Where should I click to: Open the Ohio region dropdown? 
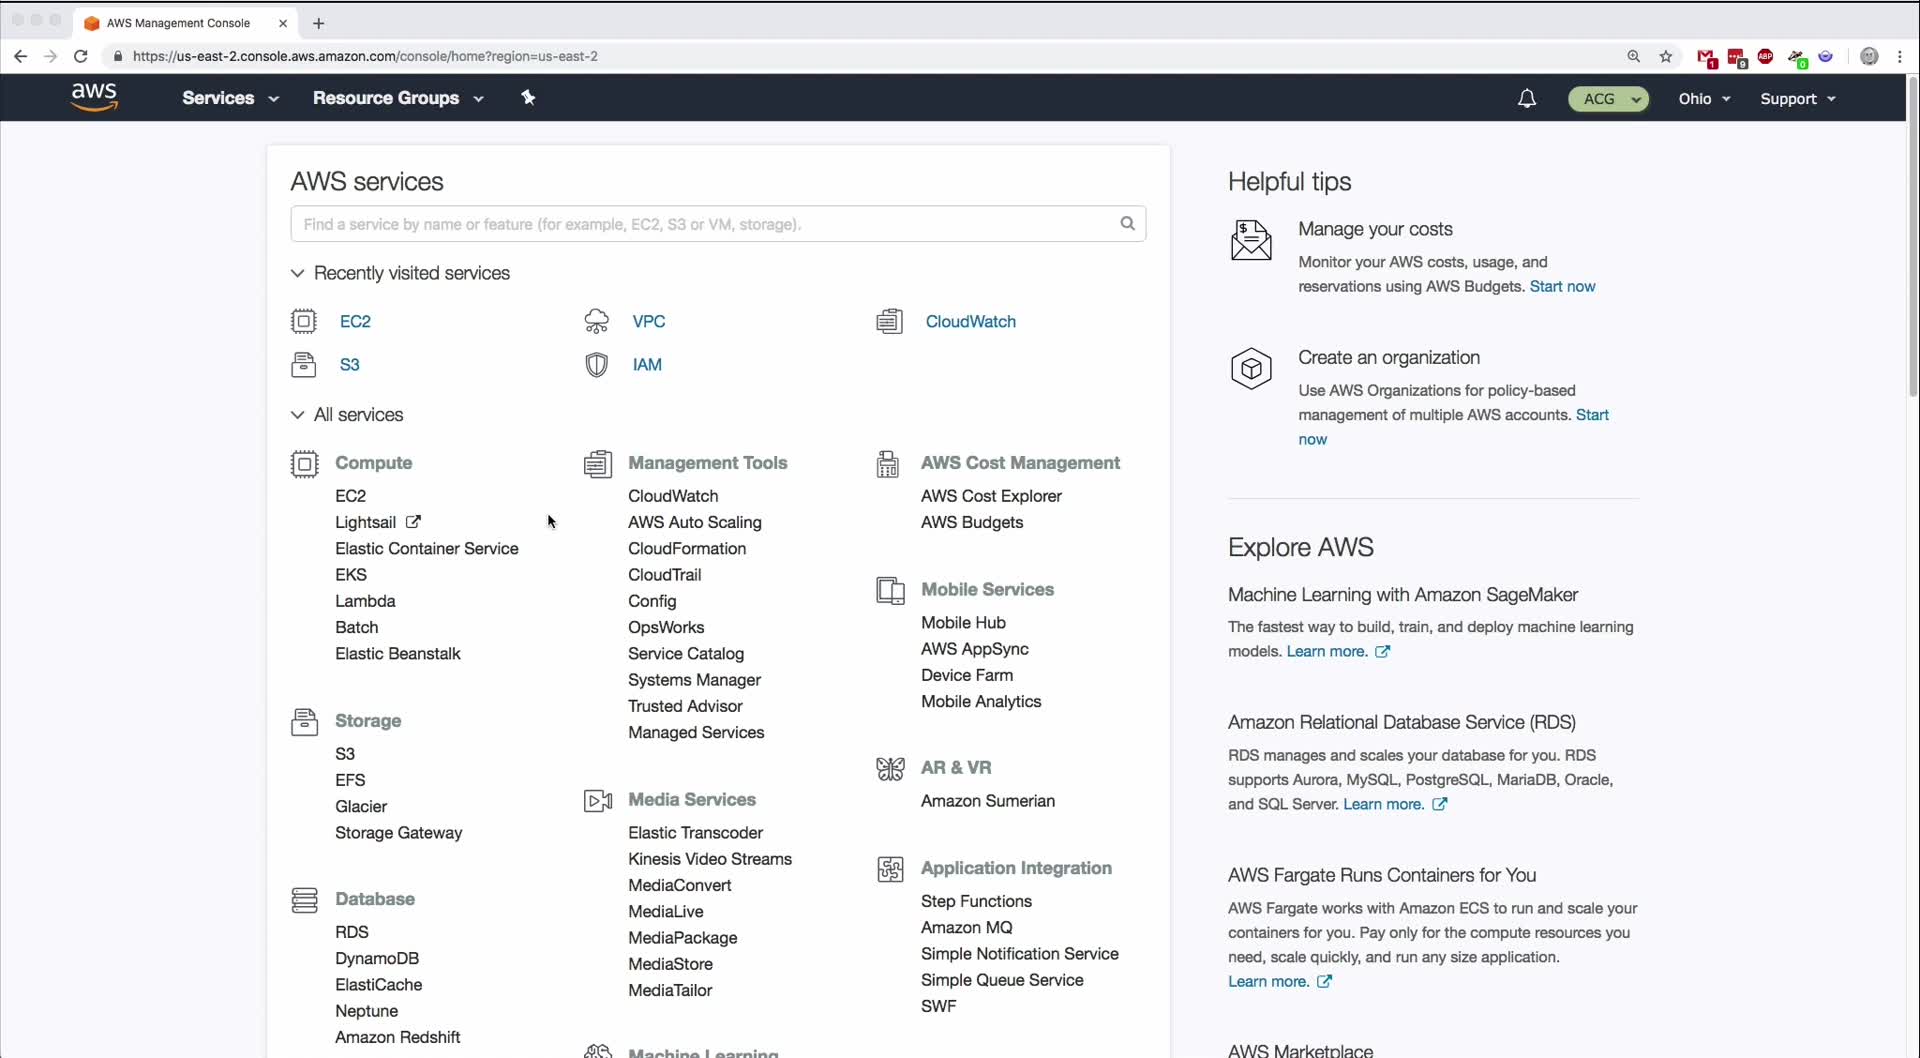(x=1704, y=99)
